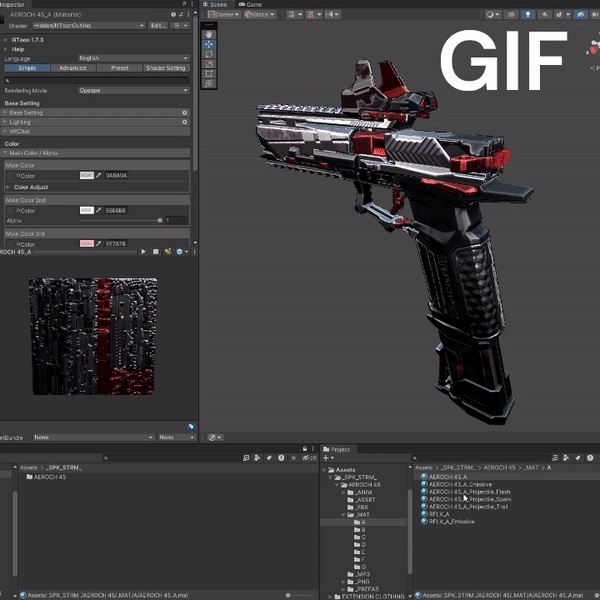Click AEROCH 45 in right breadcrumb path

pyautogui.click(x=499, y=468)
